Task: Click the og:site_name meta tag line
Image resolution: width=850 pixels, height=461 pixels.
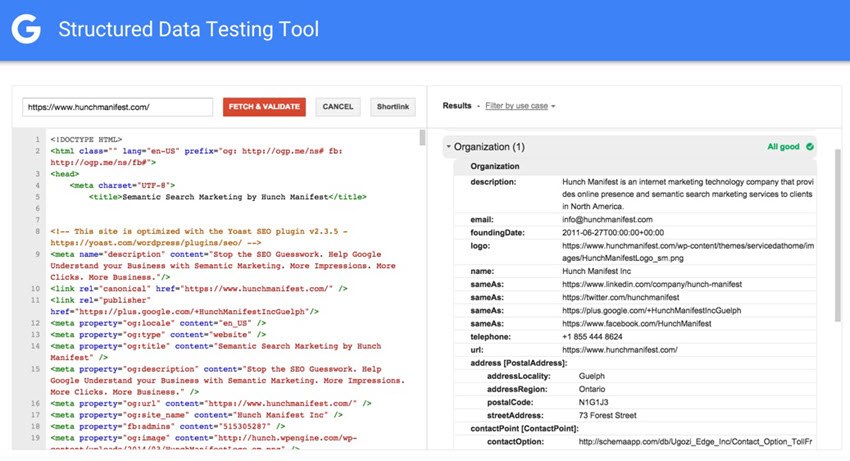Action: point(197,415)
